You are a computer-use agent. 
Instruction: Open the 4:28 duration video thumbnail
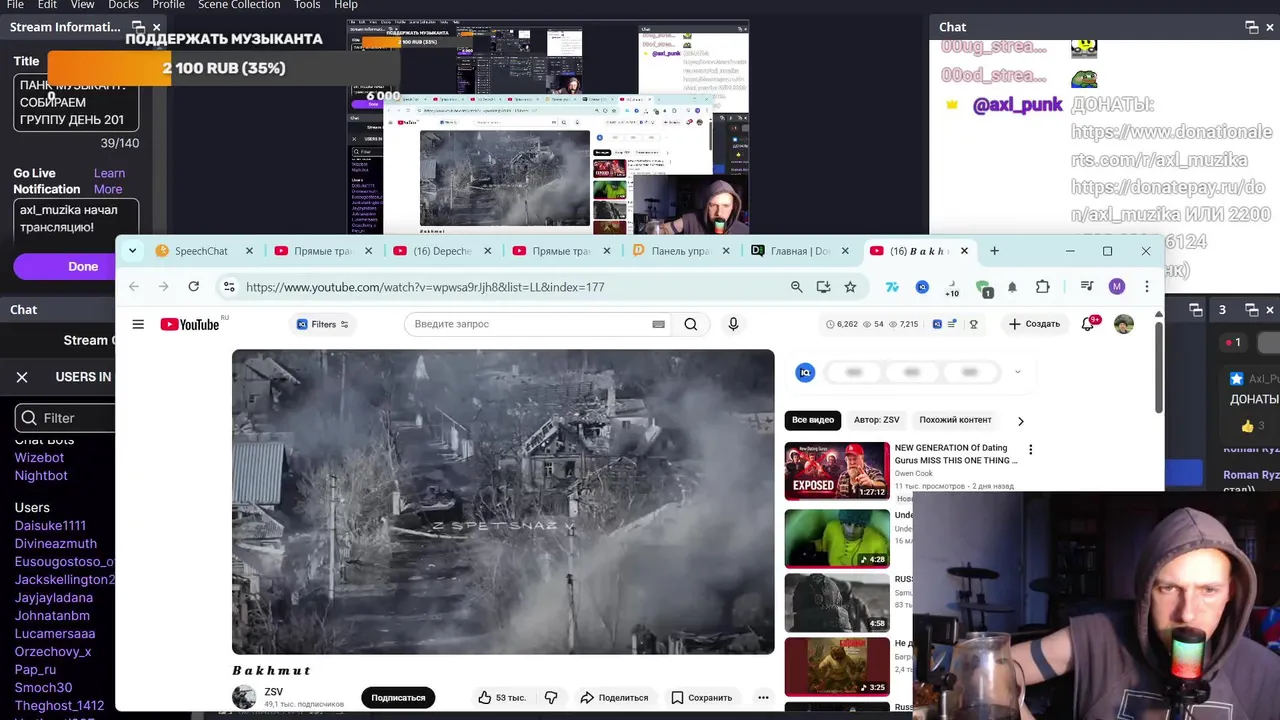point(837,539)
